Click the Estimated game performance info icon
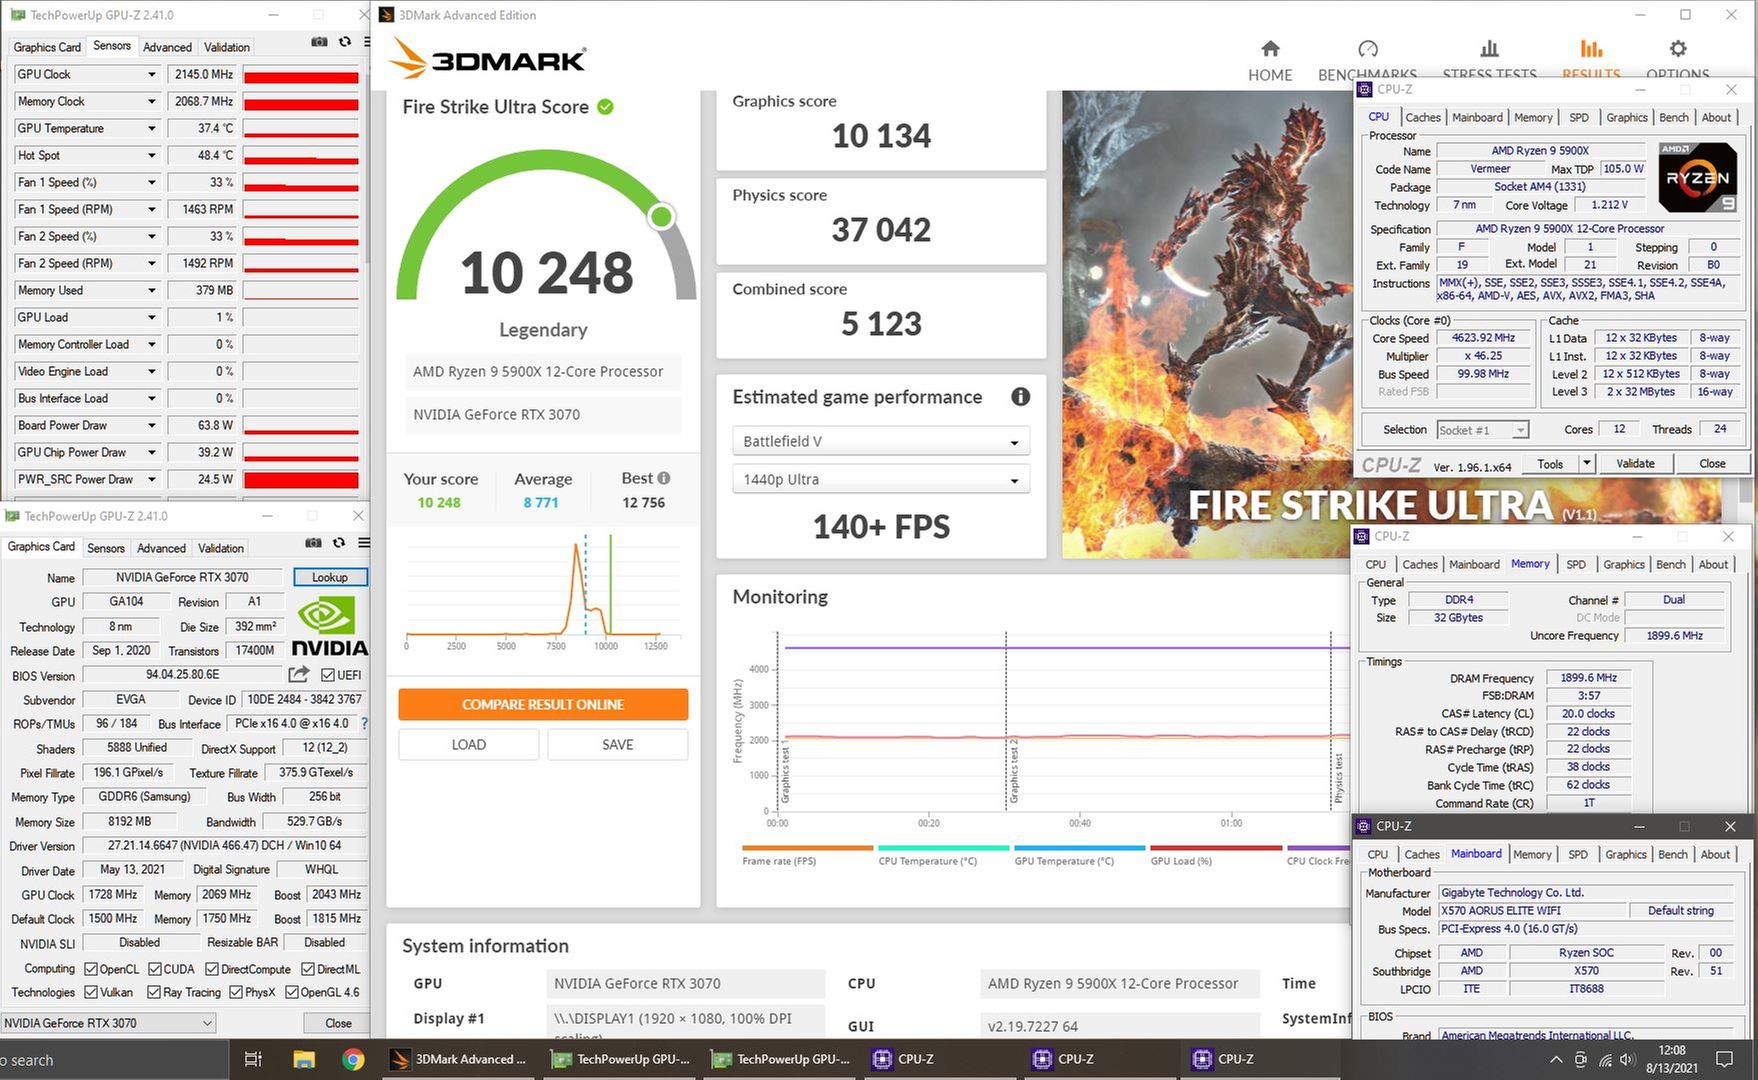The width and height of the screenshot is (1758, 1080). [x=1020, y=397]
